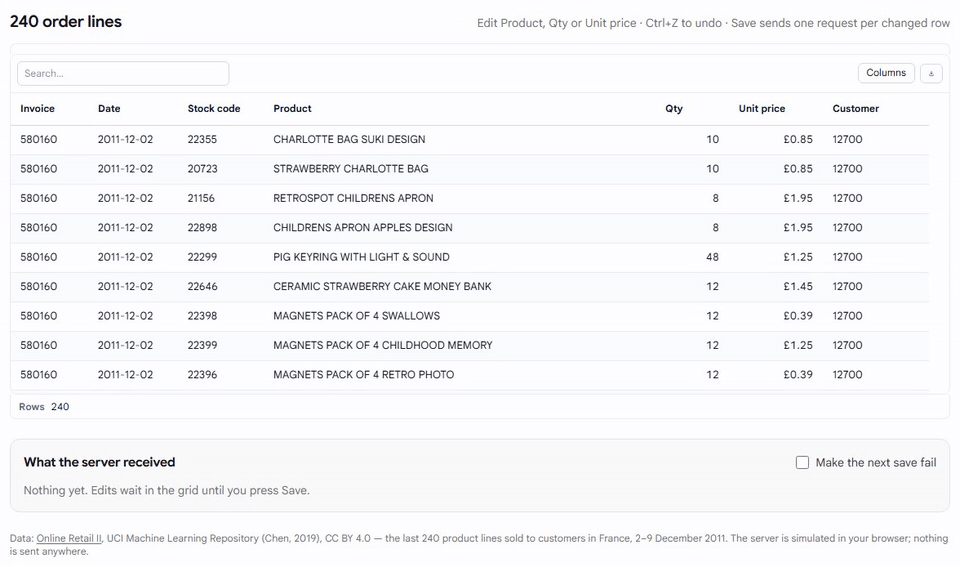The height and width of the screenshot is (567, 960).
Task: Open the Columns chooser
Action: [x=886, y=73]
